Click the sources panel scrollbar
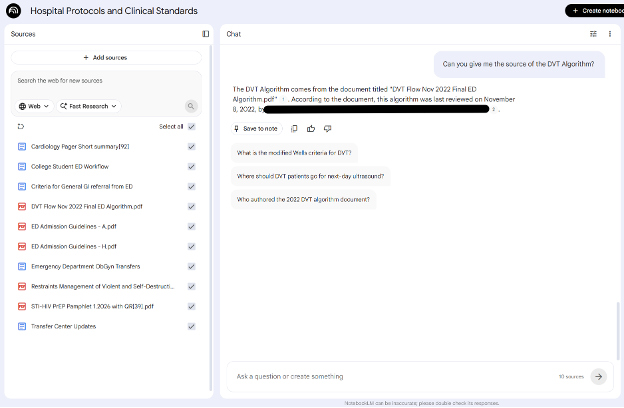Image resolution: width=624 pixels, height=408 pixels. click(x=210, y=218)
